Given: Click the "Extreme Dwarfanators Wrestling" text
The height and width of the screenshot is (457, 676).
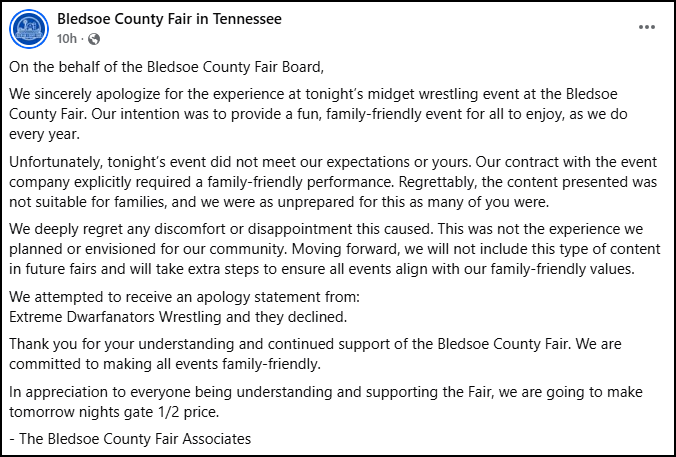Looking at the screenshot, I should [115, 317].
